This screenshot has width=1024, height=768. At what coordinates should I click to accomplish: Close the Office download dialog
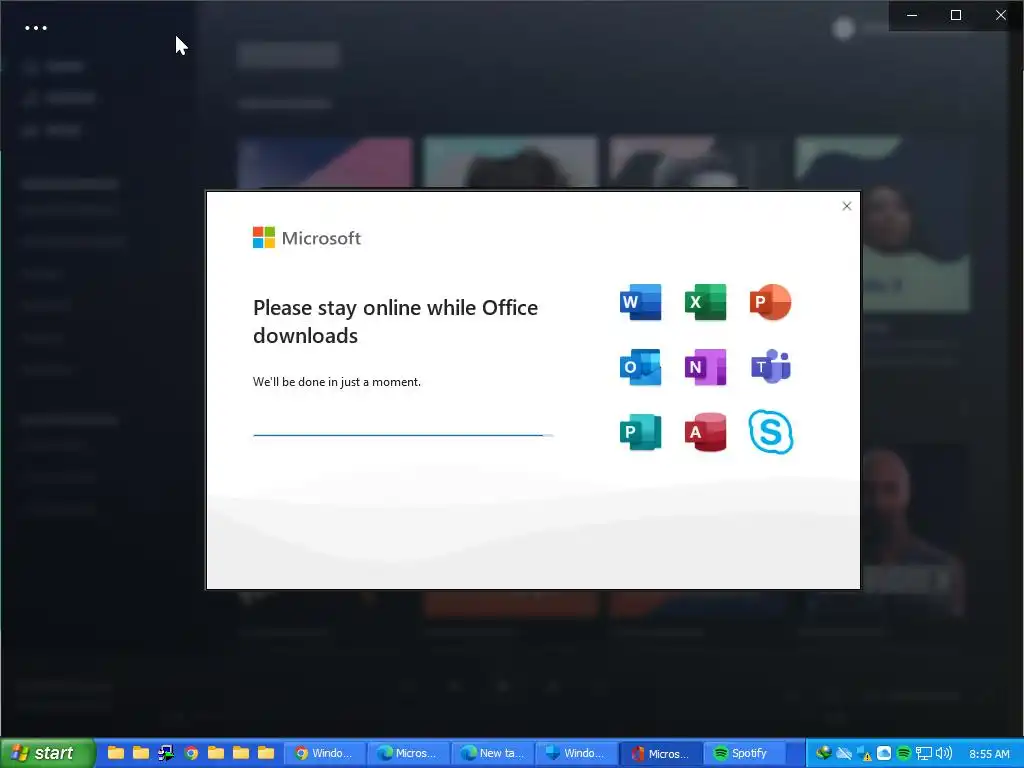[847, 206]
